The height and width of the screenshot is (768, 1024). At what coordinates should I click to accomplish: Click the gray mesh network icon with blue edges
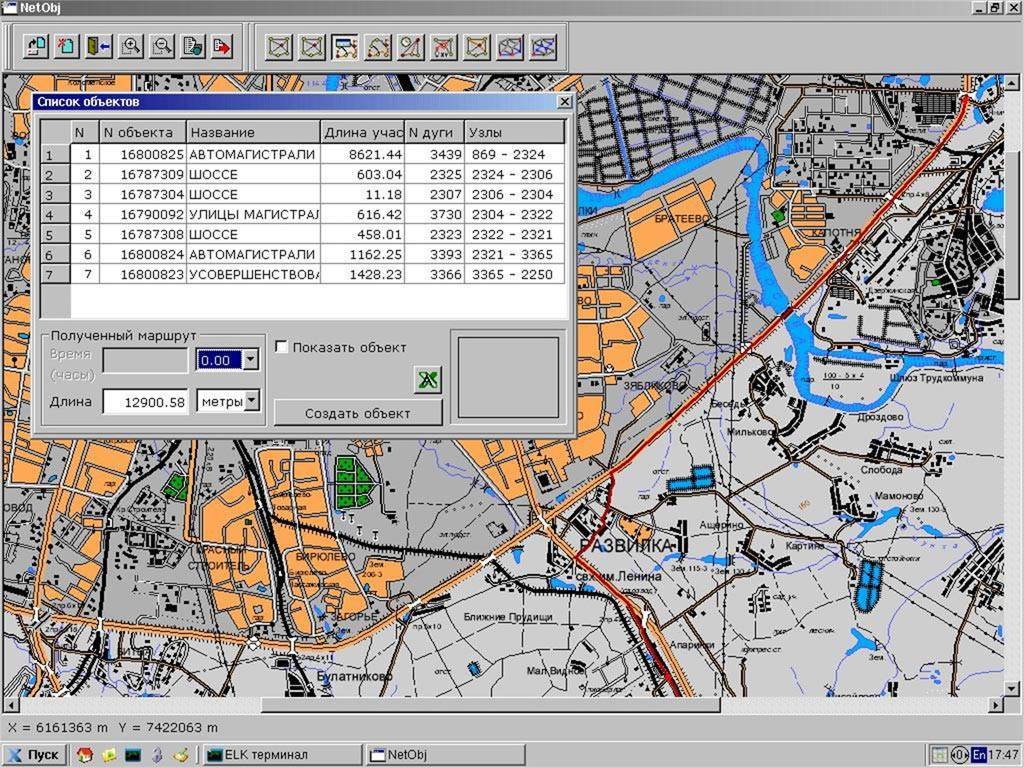pyautogui.click(x=510, y=47)
